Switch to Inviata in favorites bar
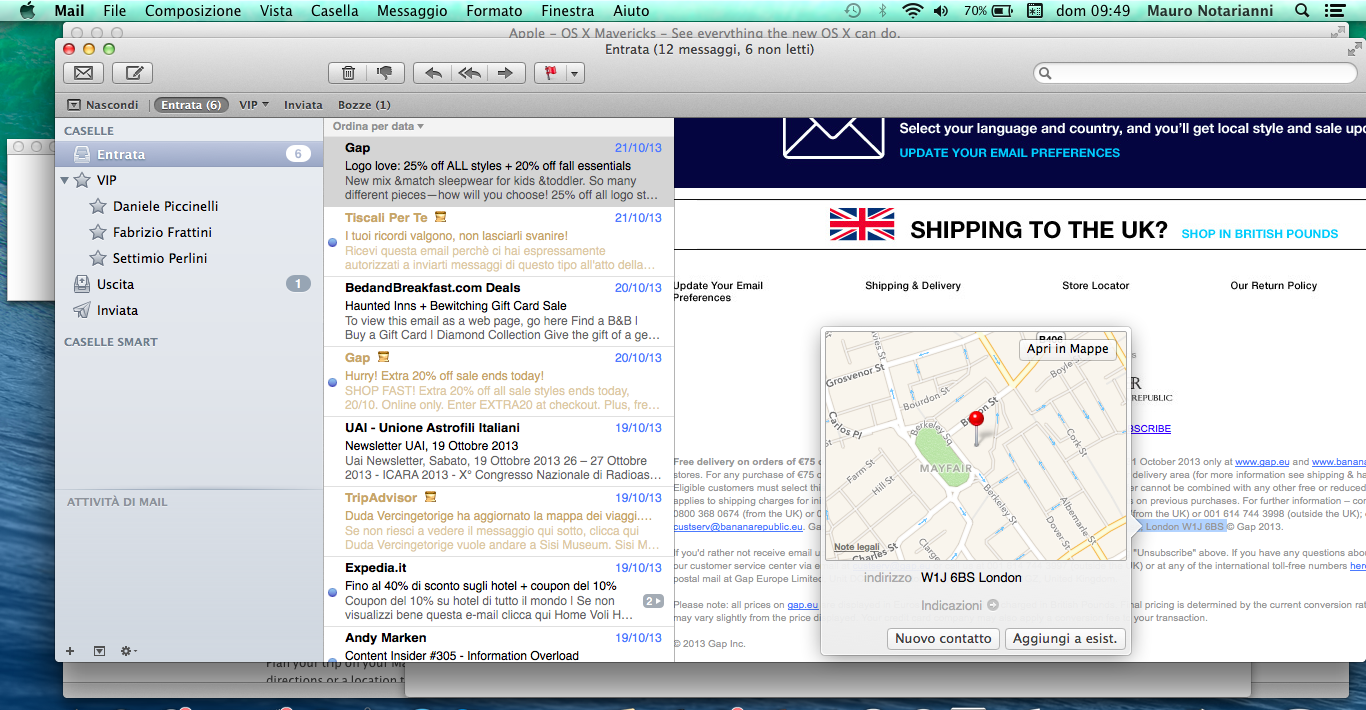Screen dimensions: 1366x710 coord(303,105)
